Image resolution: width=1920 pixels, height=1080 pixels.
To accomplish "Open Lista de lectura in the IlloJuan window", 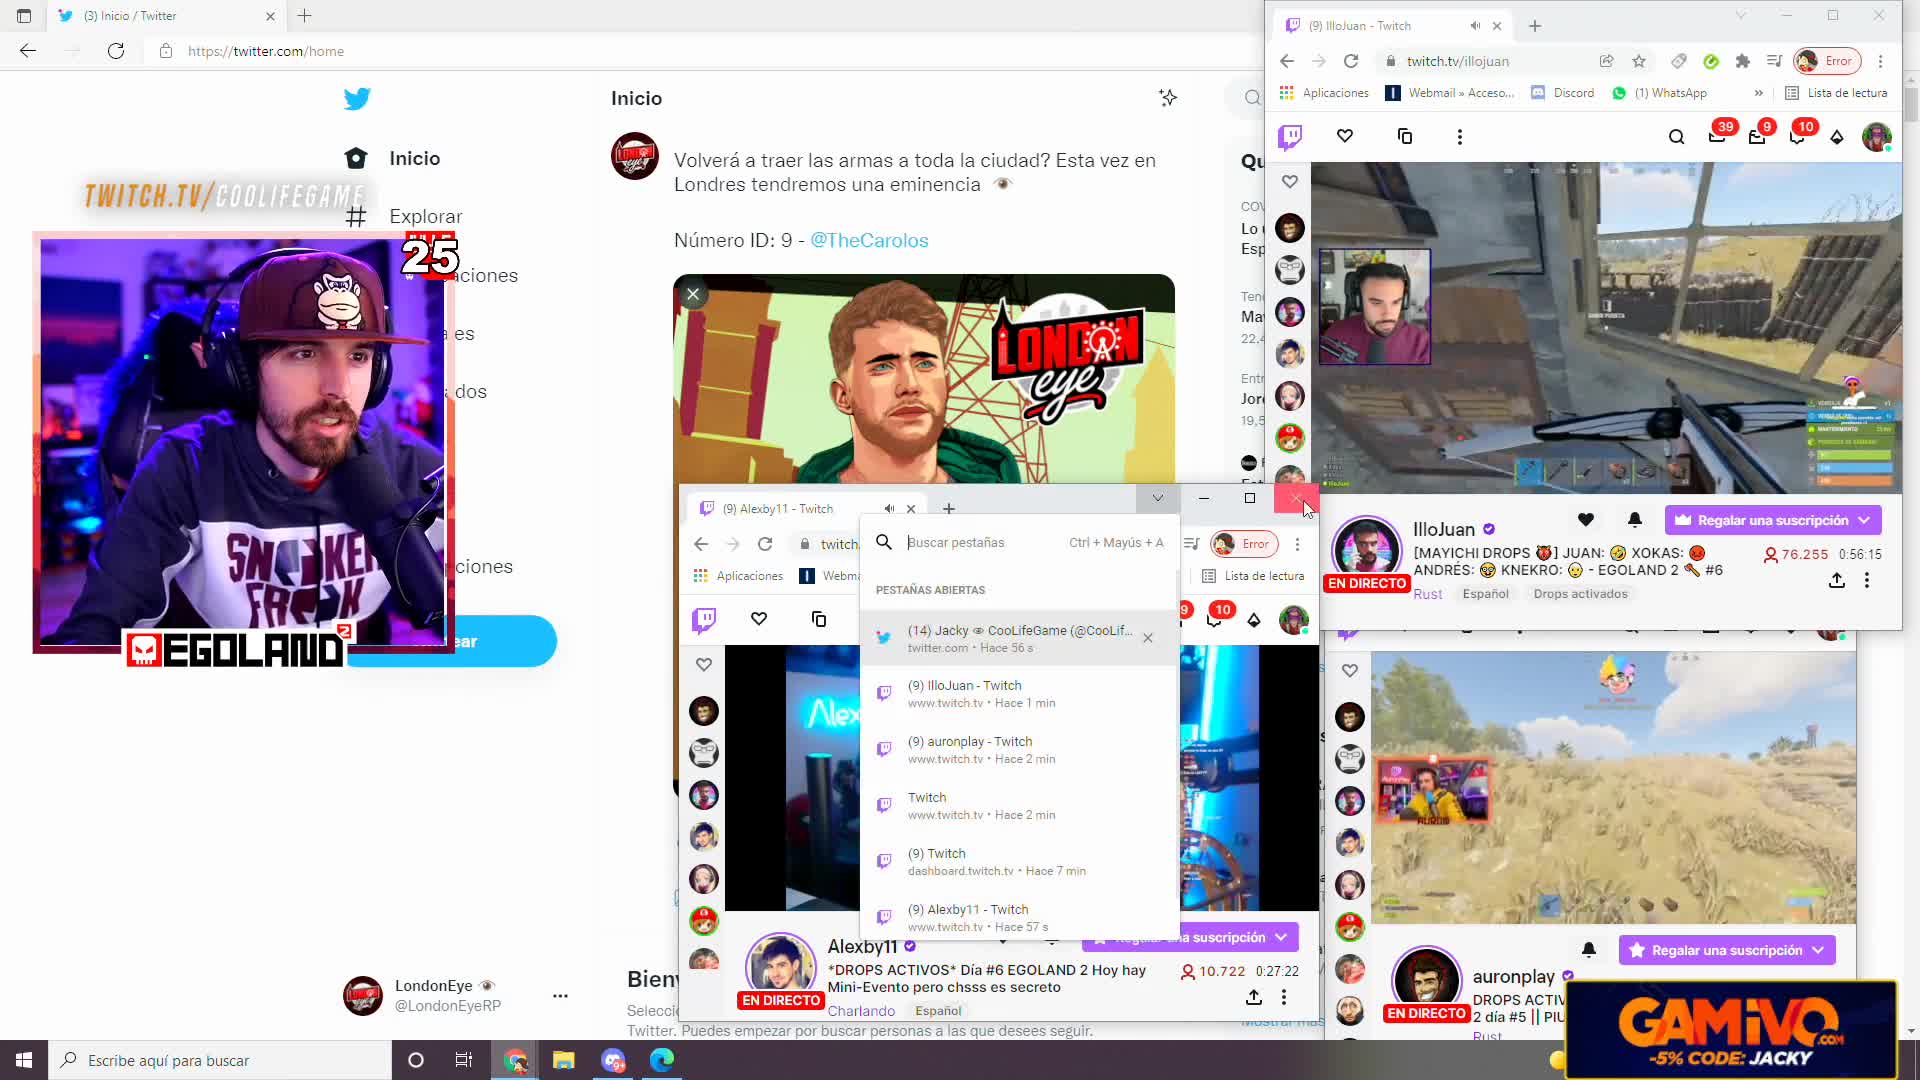I will coord(1836,93).
